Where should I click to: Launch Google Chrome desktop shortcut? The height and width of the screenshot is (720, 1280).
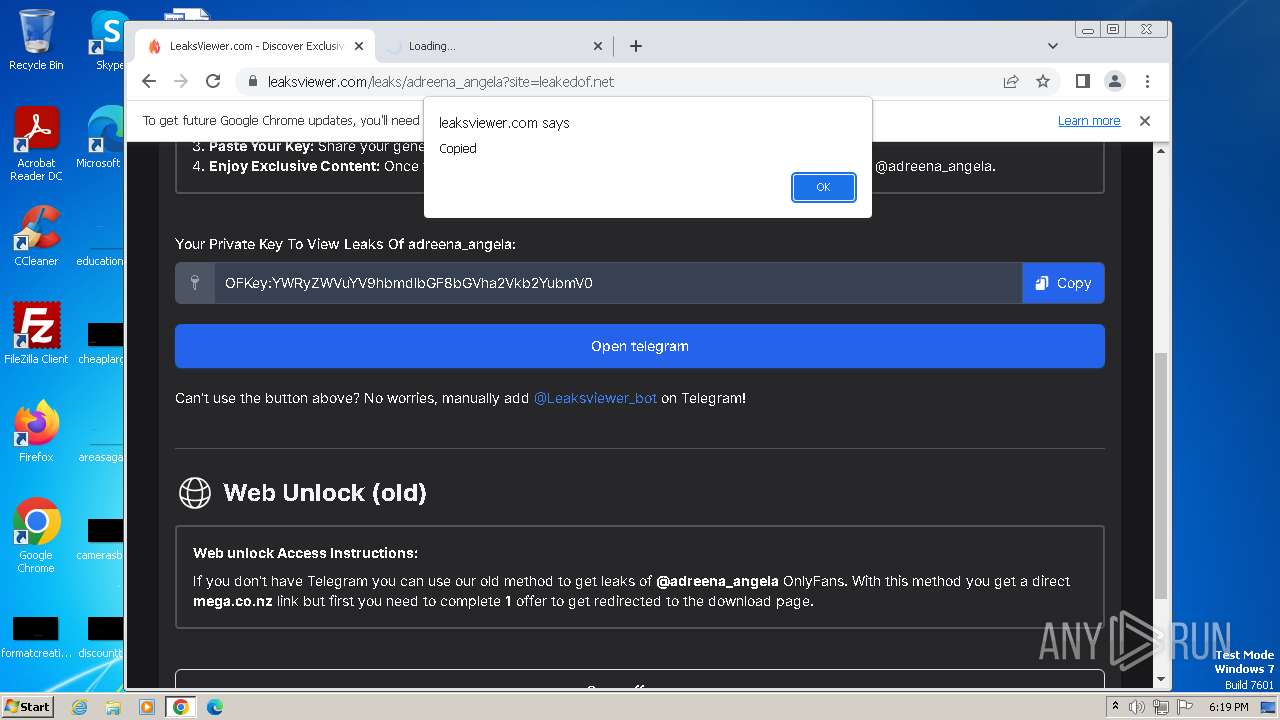click(x=36, y=535)
